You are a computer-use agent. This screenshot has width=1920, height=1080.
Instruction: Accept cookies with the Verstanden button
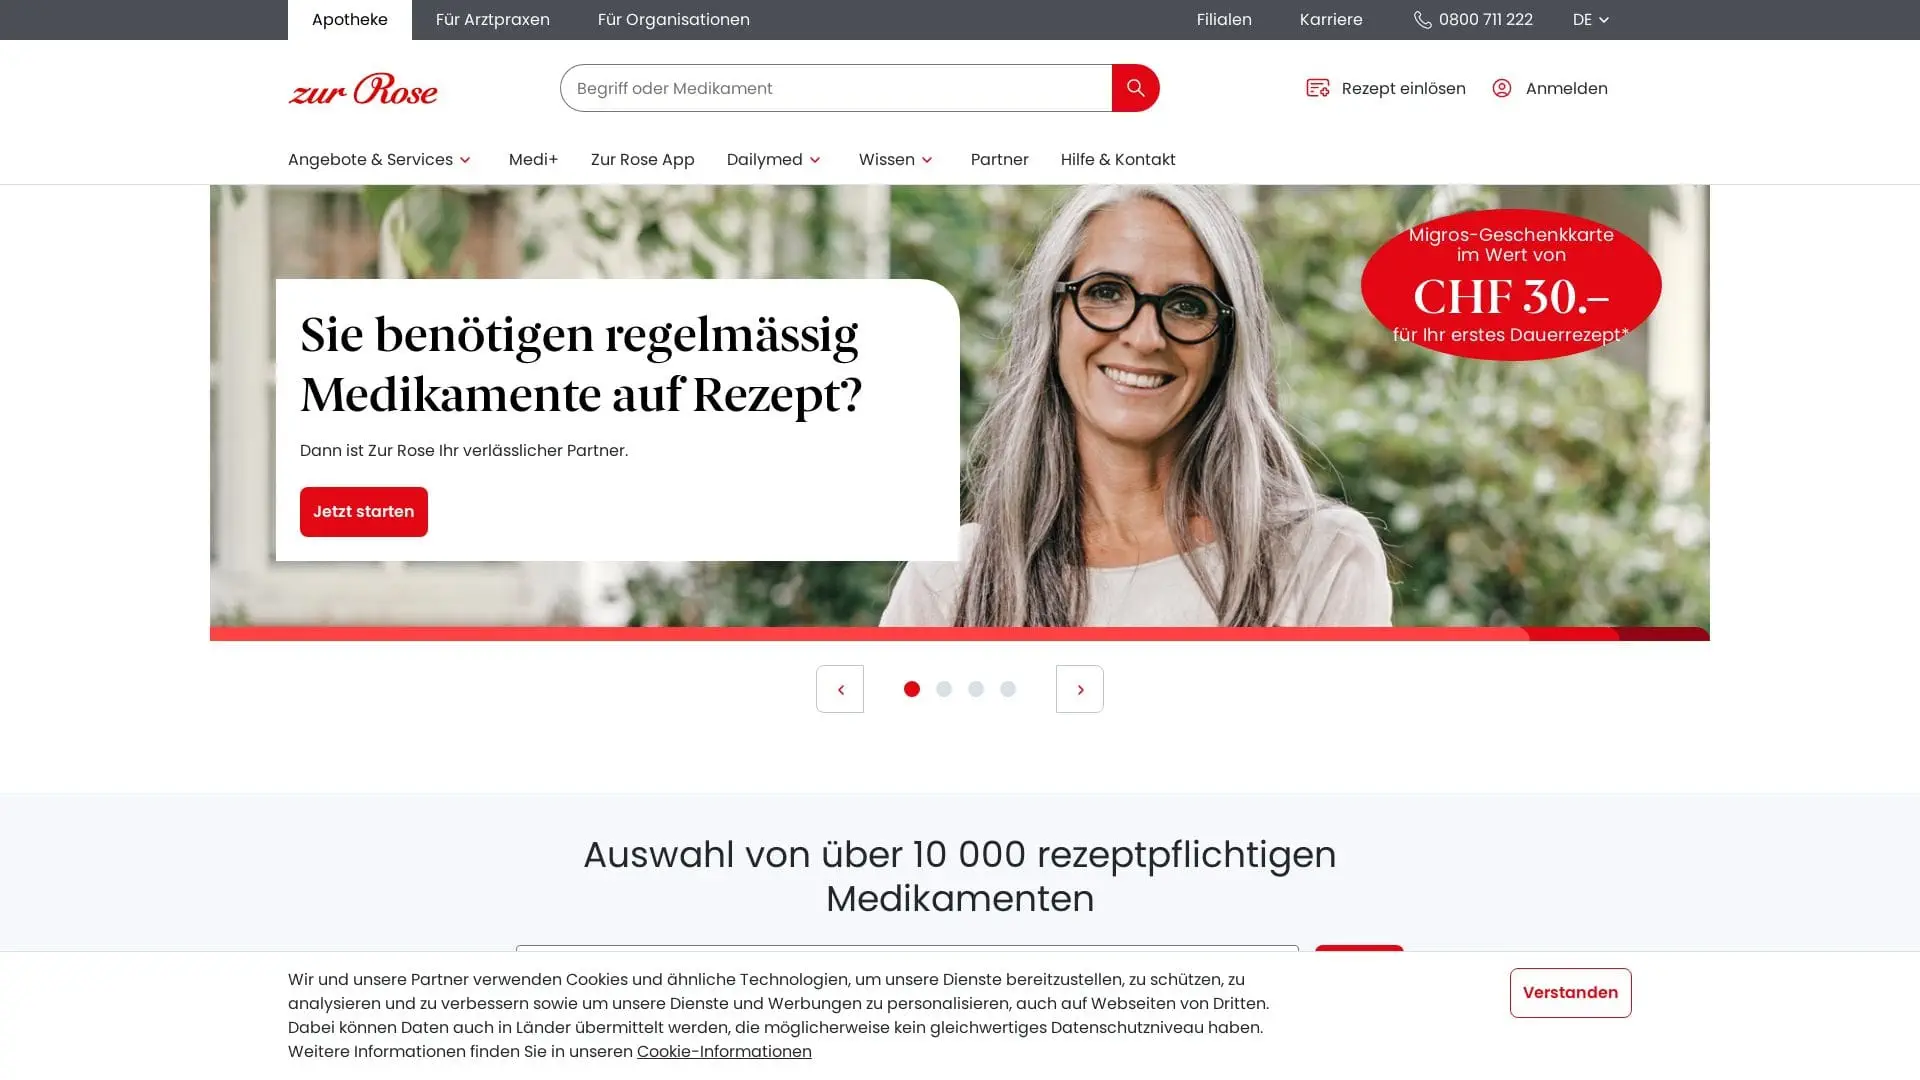click(1570, 993)
